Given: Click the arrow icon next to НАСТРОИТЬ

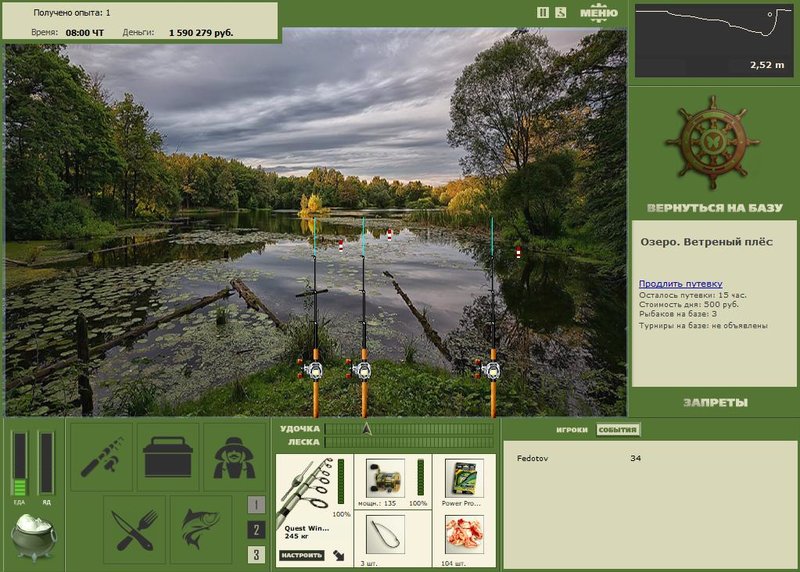Looking at the screenshot, I should tap(339, 555).
